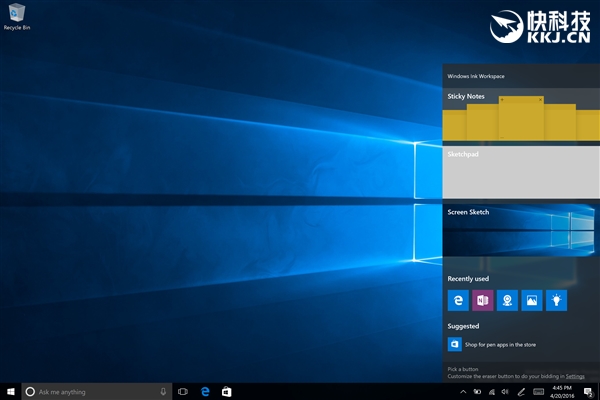The height and width of the screenshot is (400, 600).
Task: Open the Photos app tile in Recently used
Action: click(531, 300)
